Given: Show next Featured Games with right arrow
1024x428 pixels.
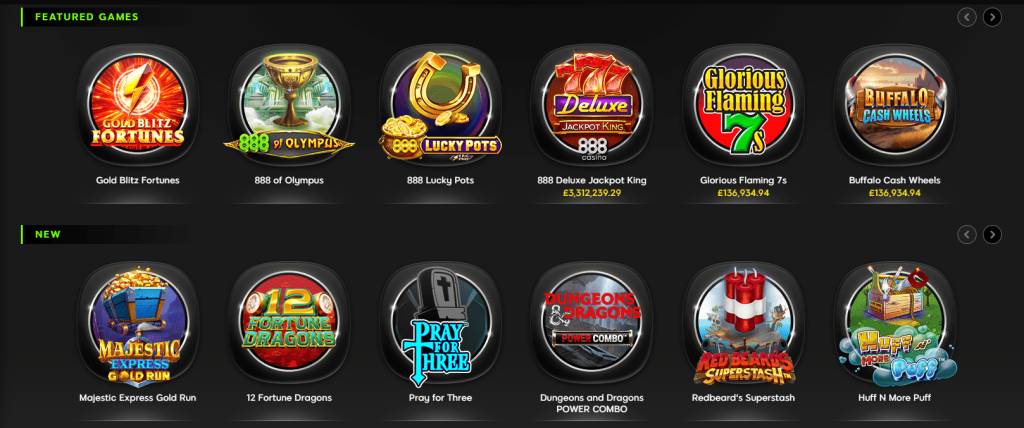Looking at the screenshot, I should click(992, 17).
